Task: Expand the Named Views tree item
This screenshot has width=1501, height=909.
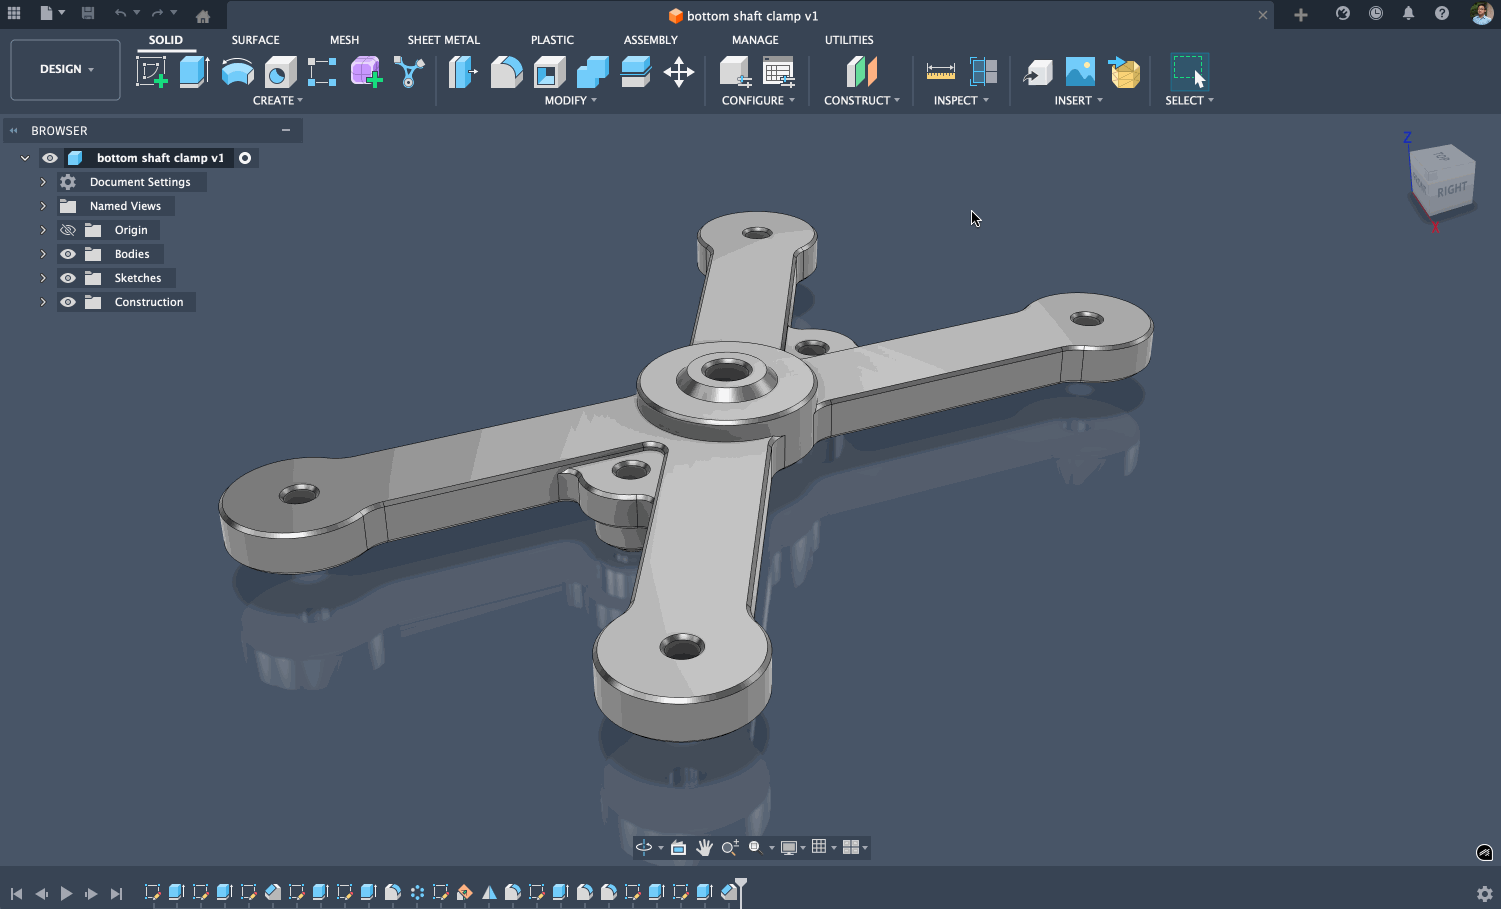Action: 43,206
